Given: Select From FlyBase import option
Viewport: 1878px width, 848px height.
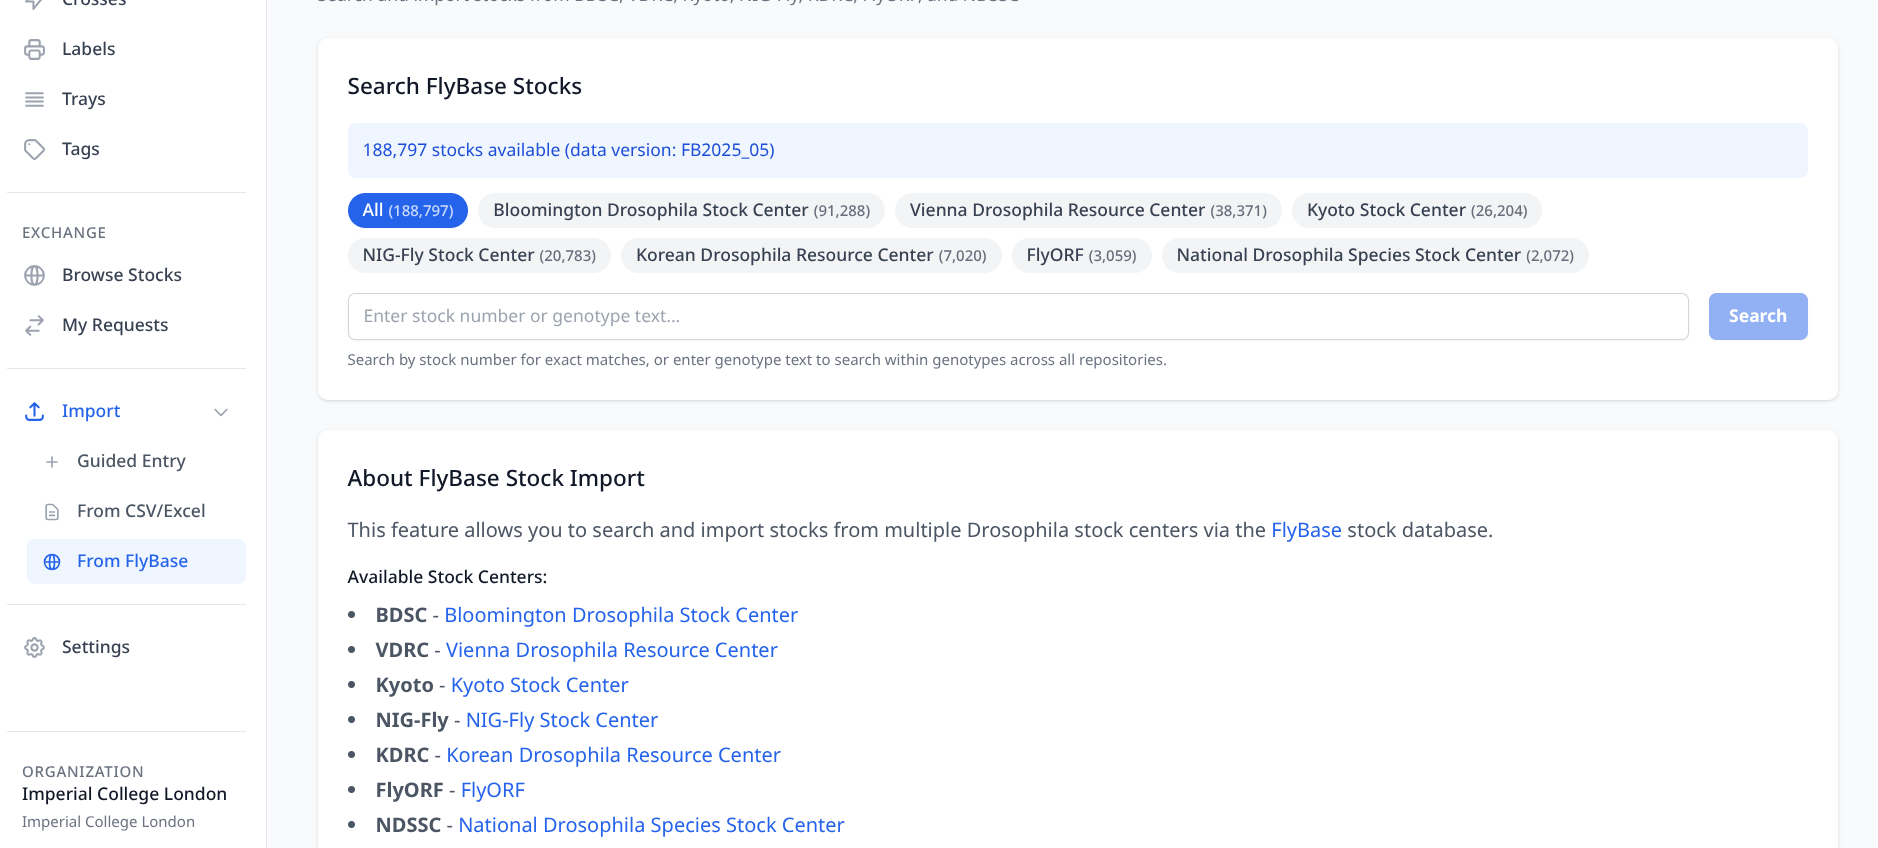Looking at the screenshot, I should pyautogui.click(x=136, y=561).
